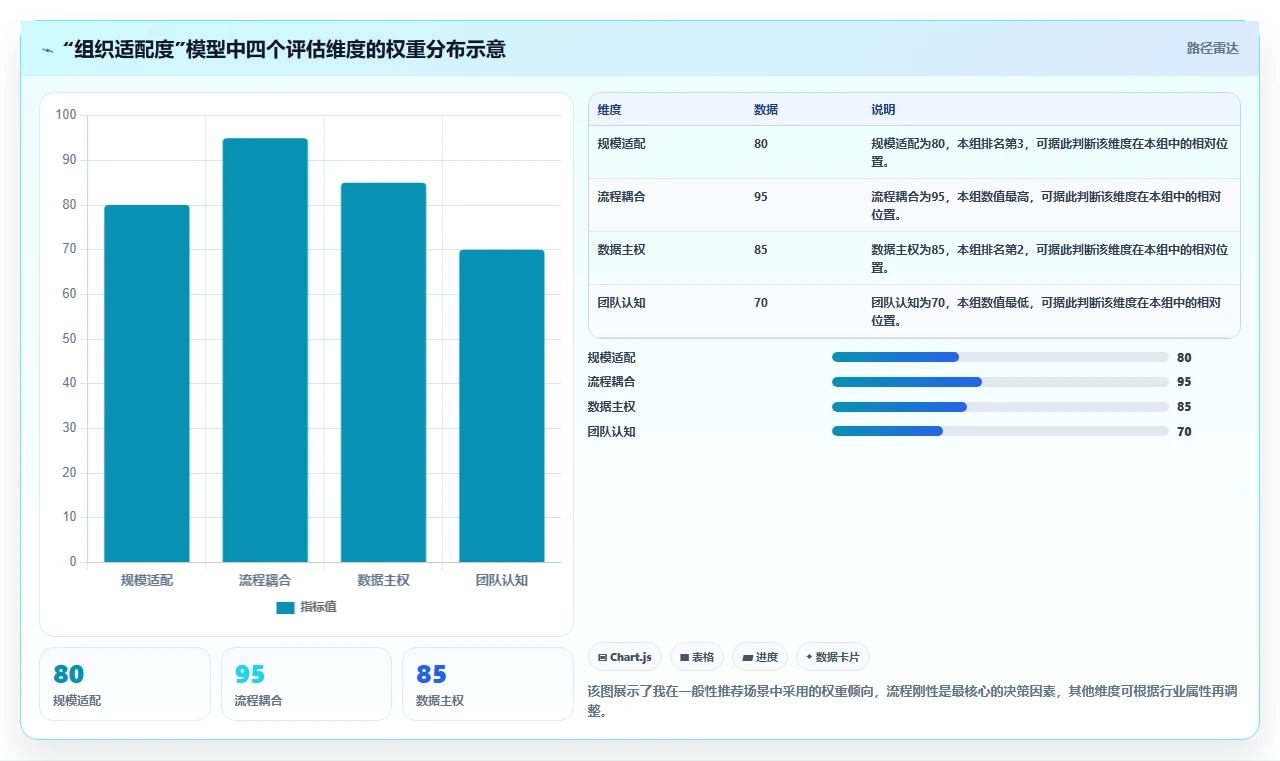Click 流程耦合 progress bar showing 95

pos(1000,382)
